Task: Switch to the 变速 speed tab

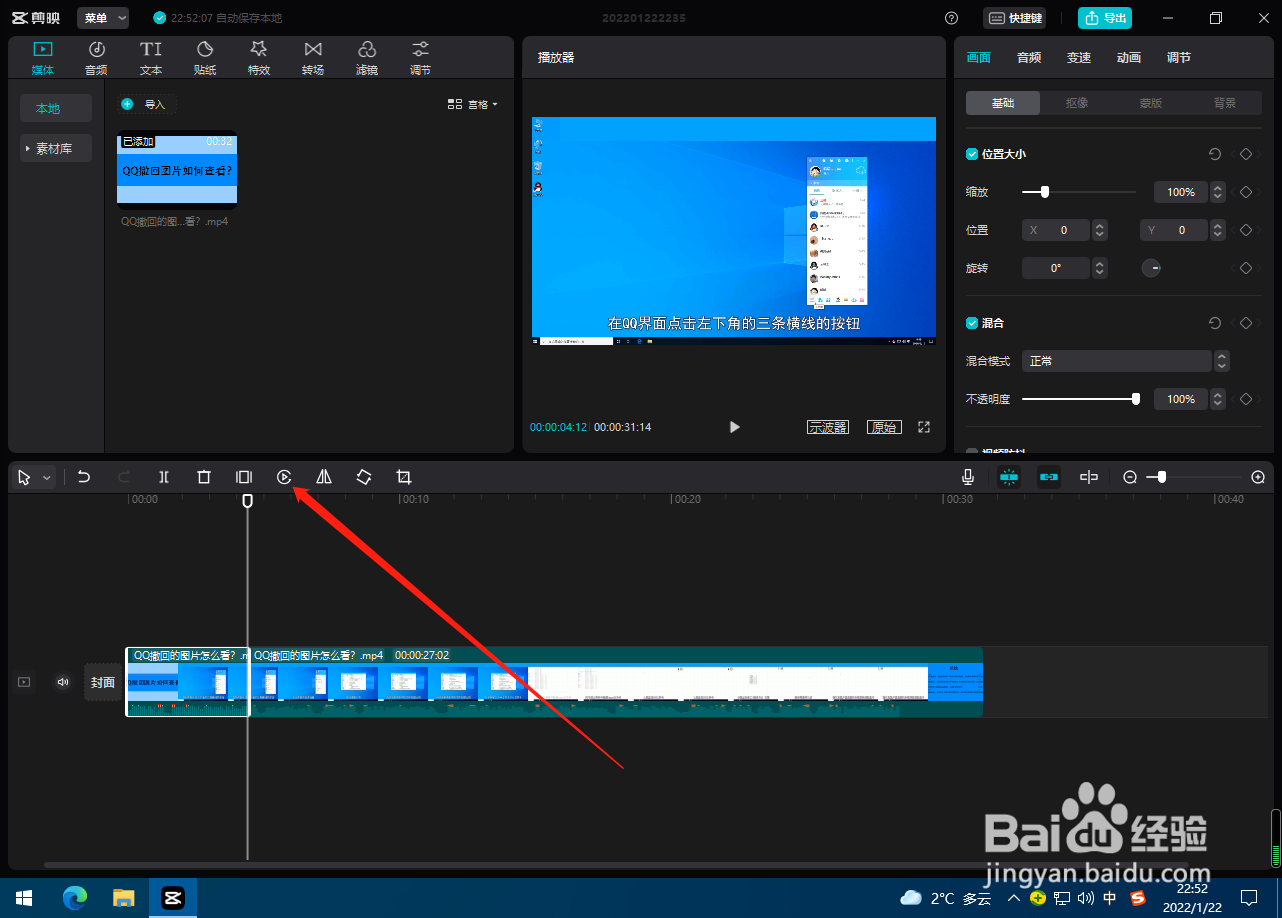Action: point(1079,58)
